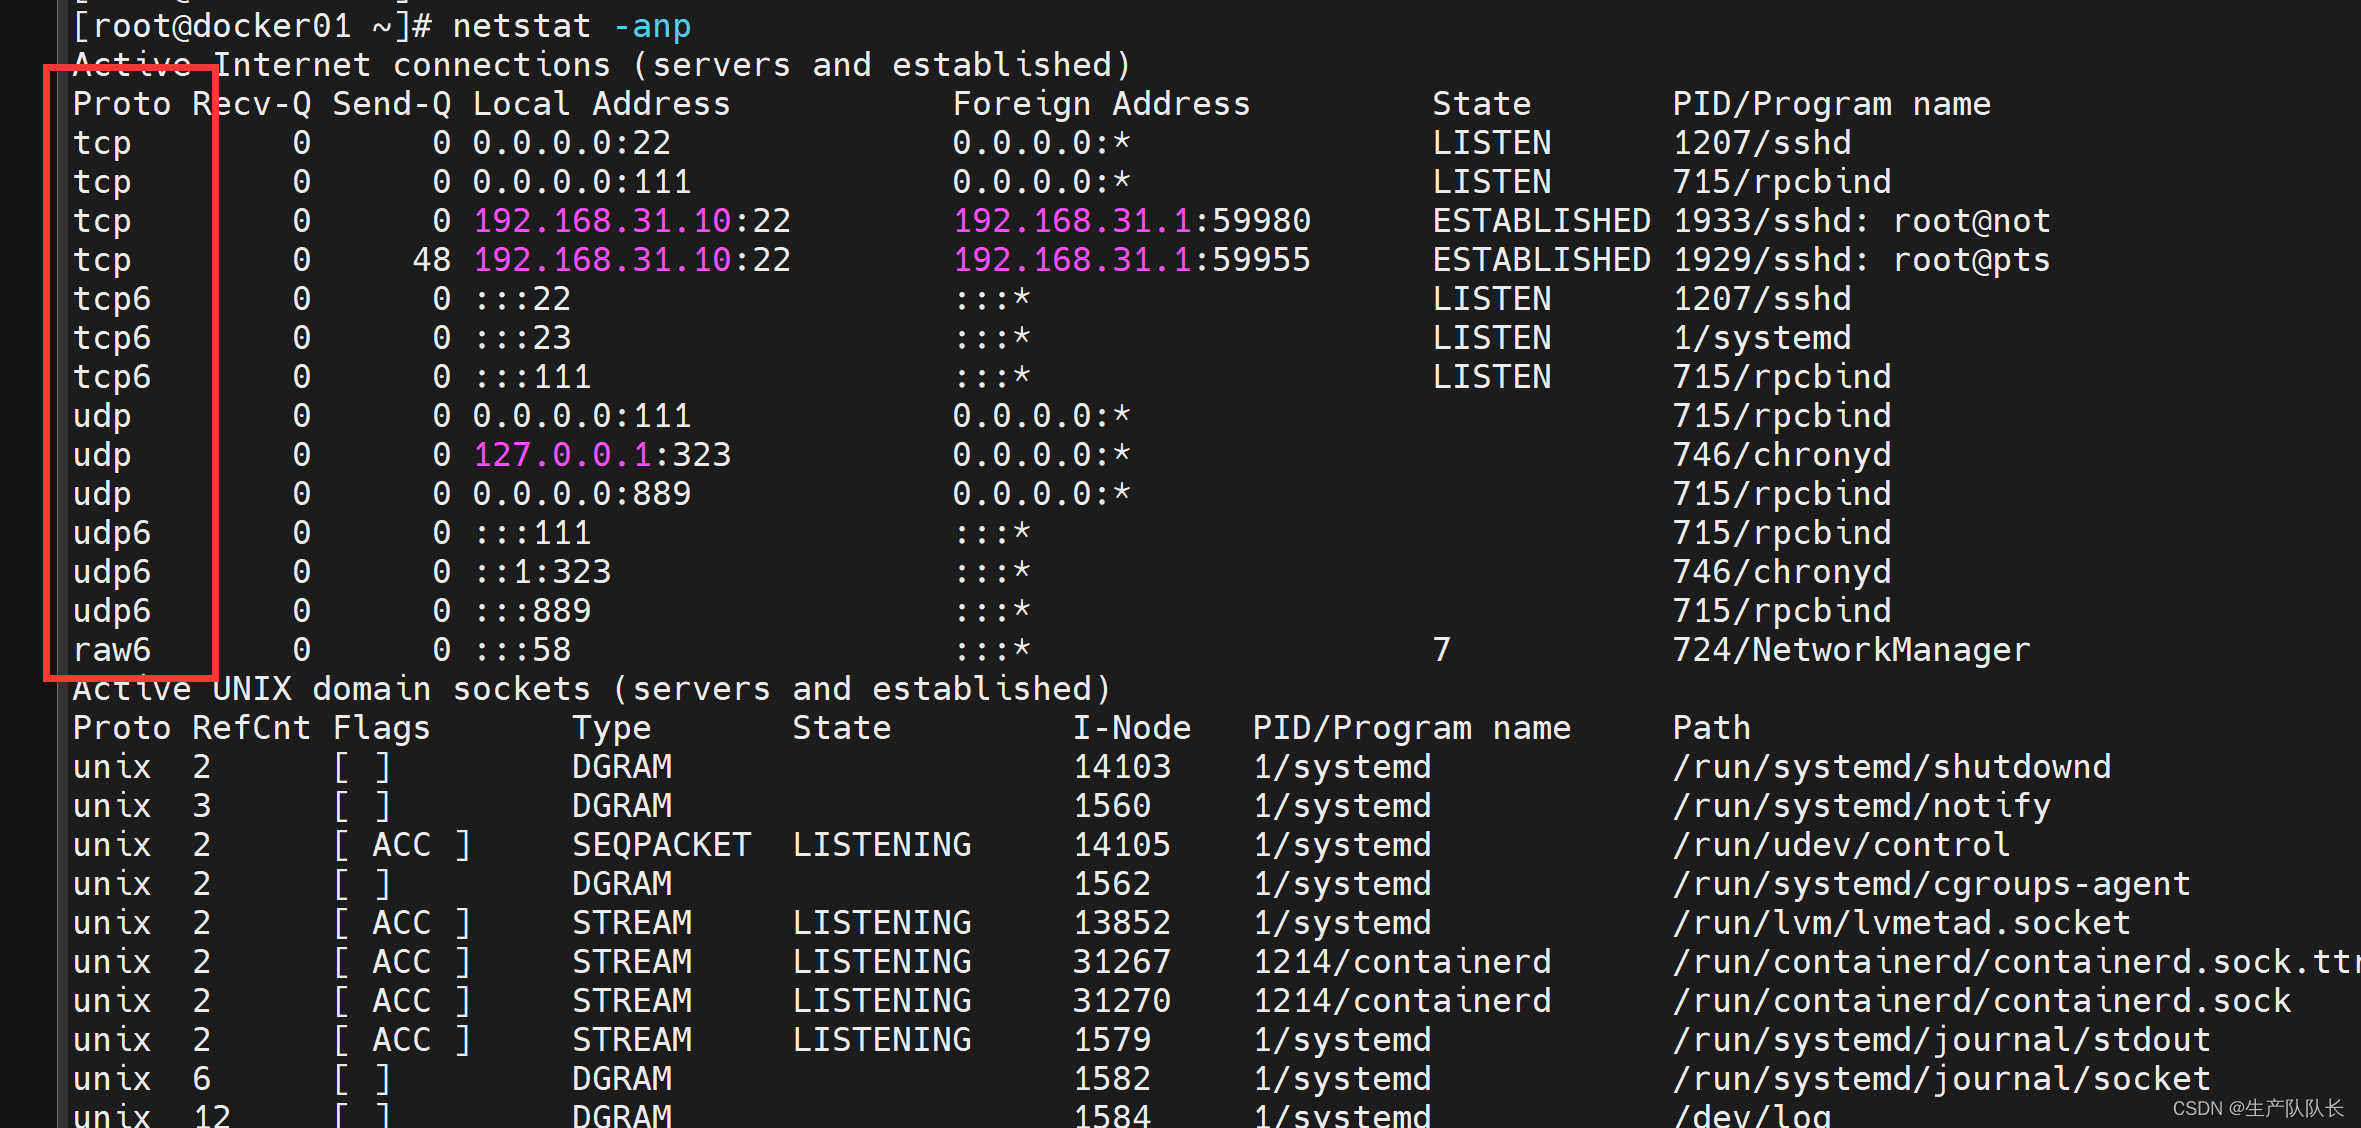Click the Send-Q value 48
The height and width of the screenshot is (1128, 2361).
coord(431,260)
